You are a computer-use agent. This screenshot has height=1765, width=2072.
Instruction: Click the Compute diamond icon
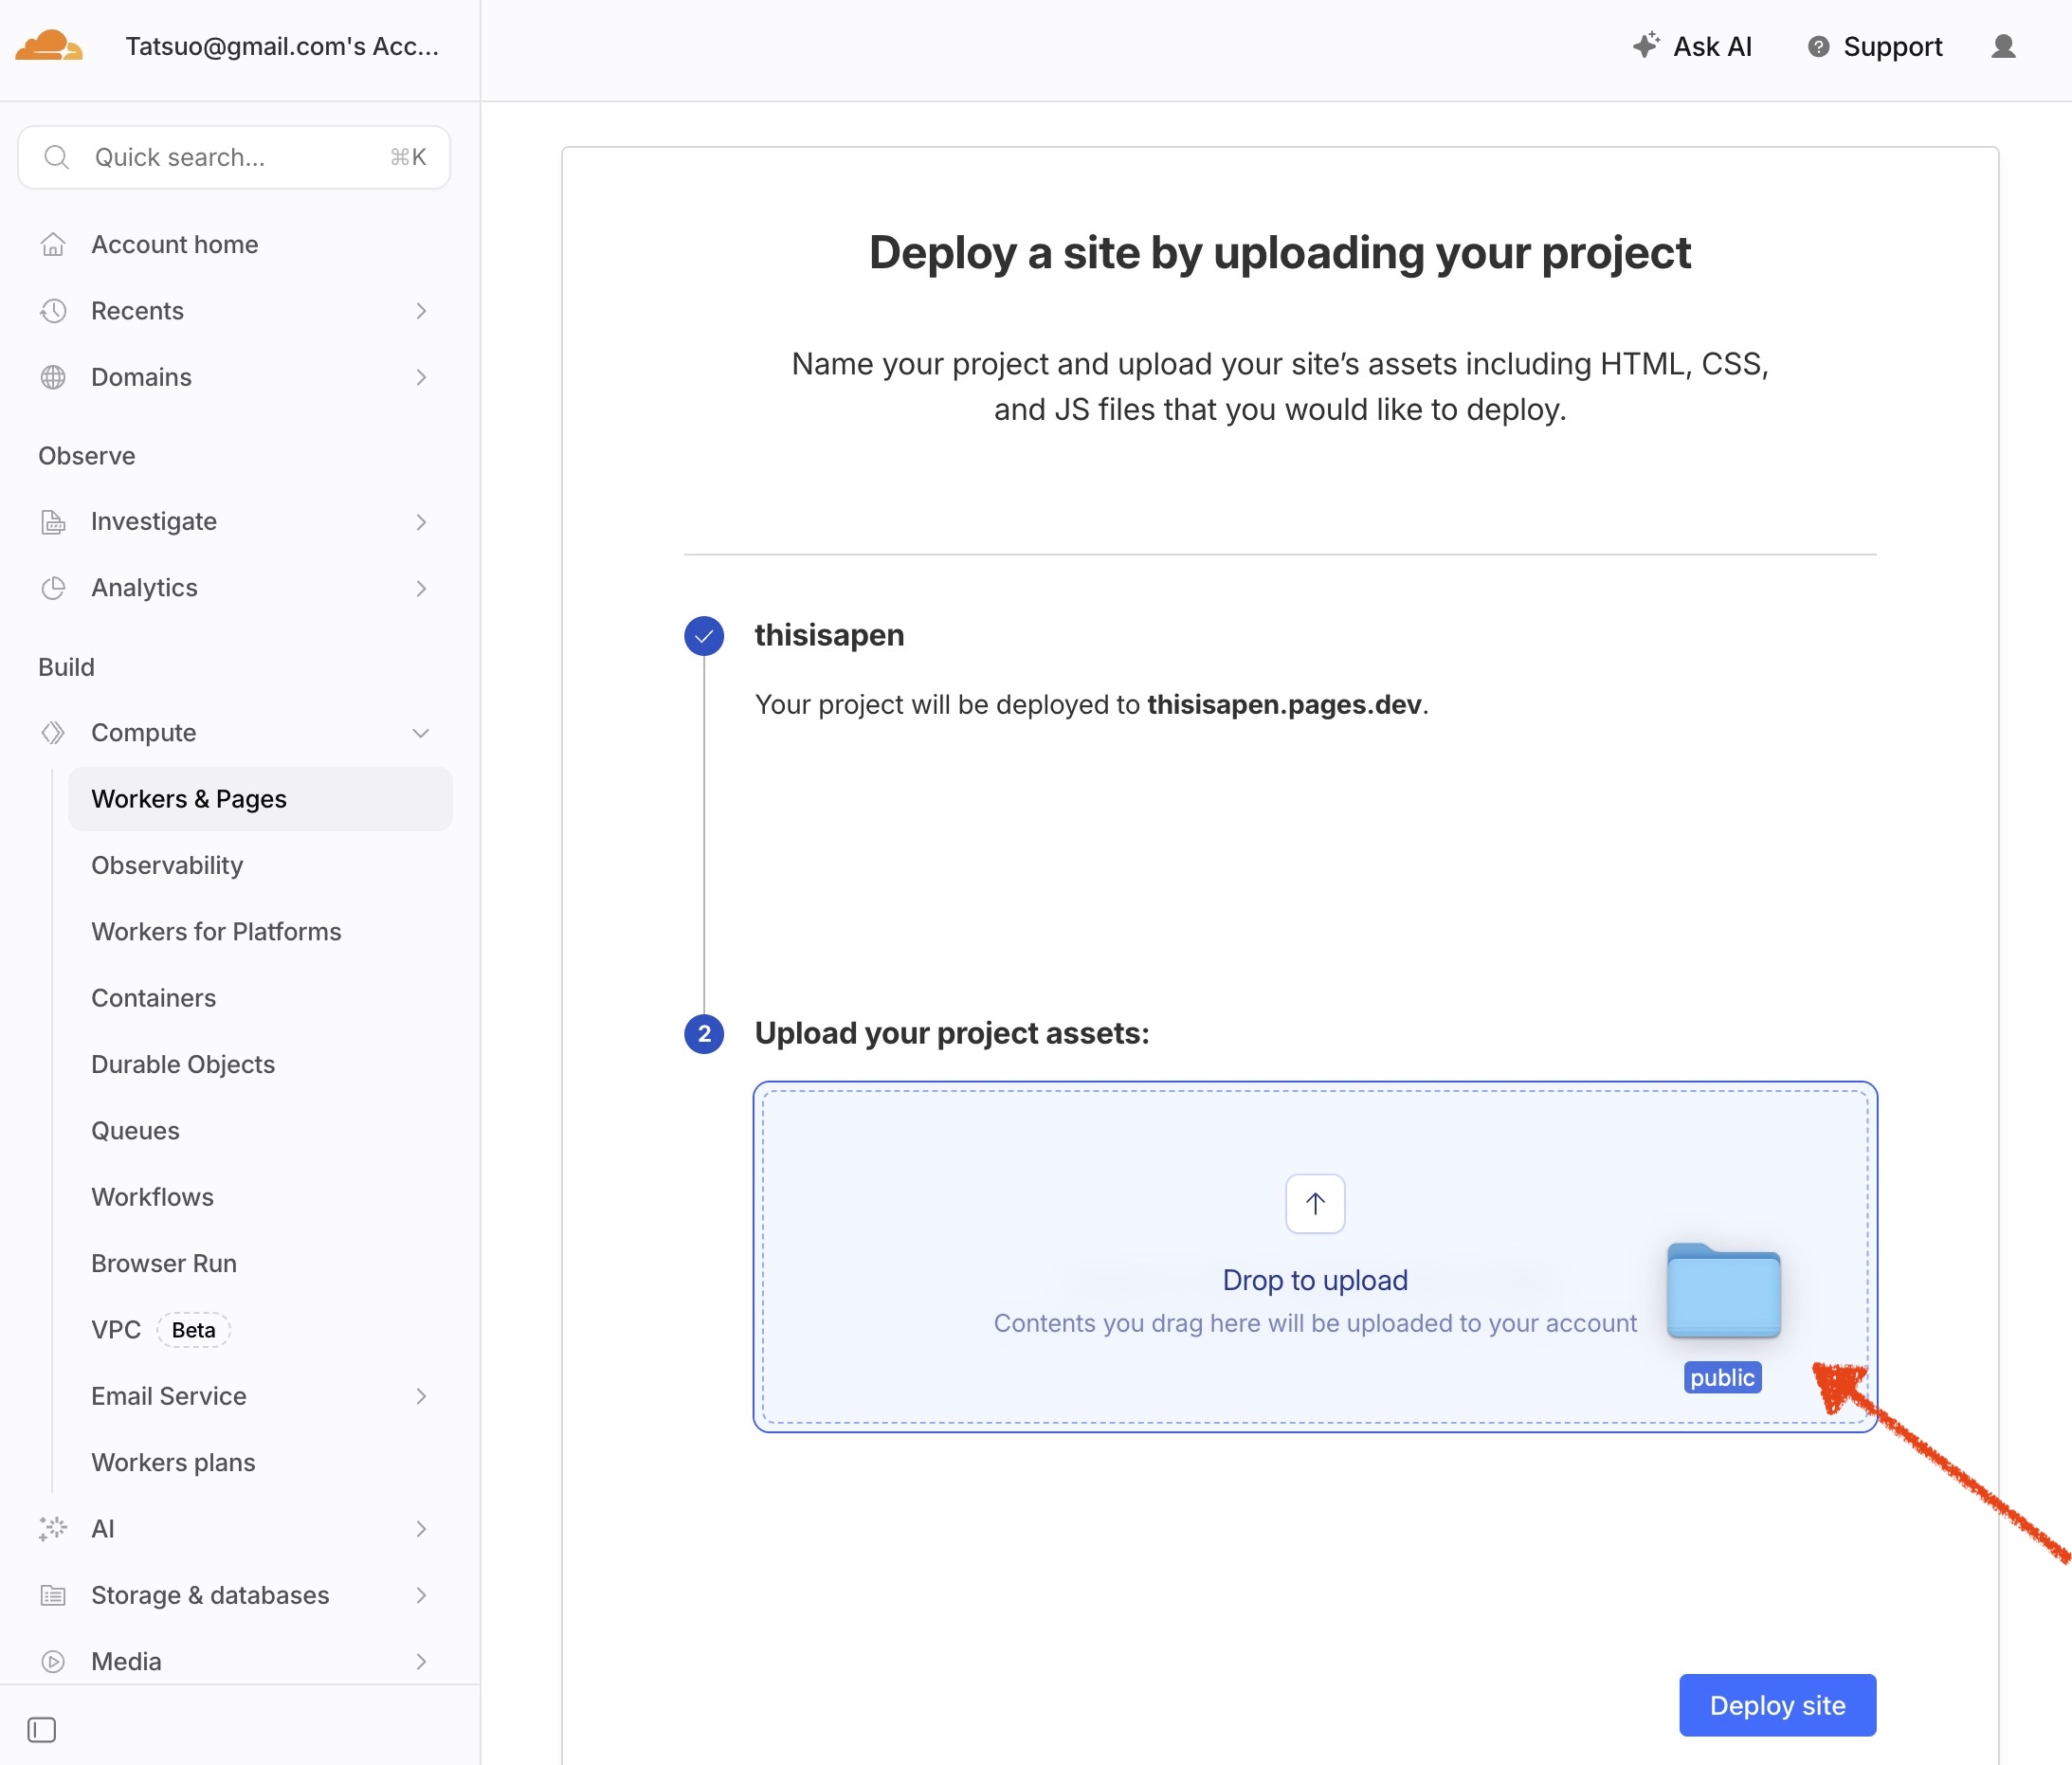tap(53, 733)
